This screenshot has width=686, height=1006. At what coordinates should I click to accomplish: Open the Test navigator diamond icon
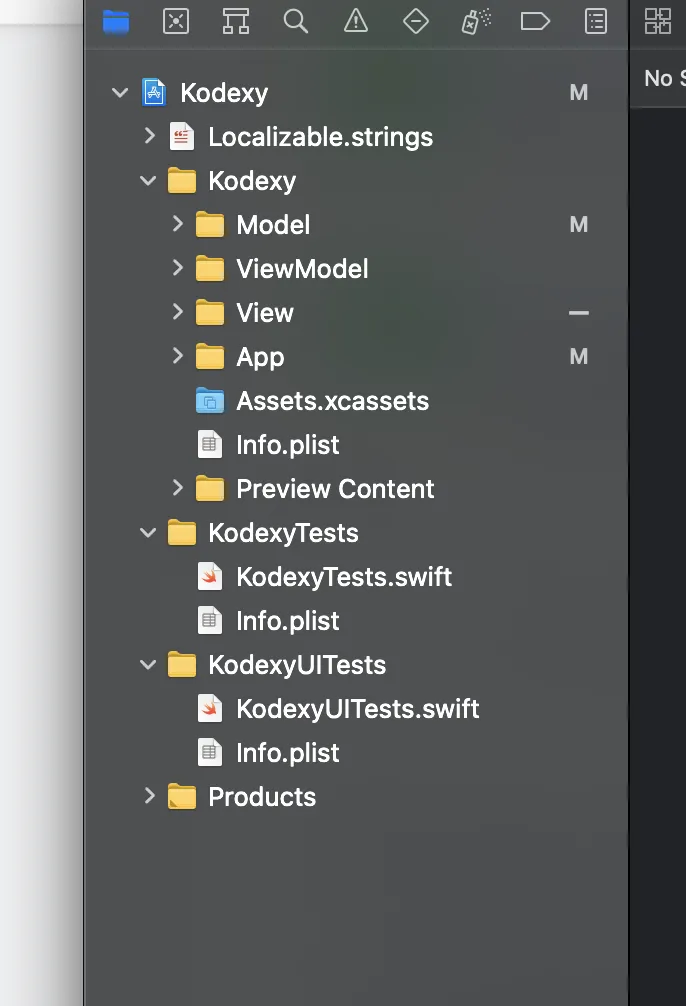(x=416, y=21)
